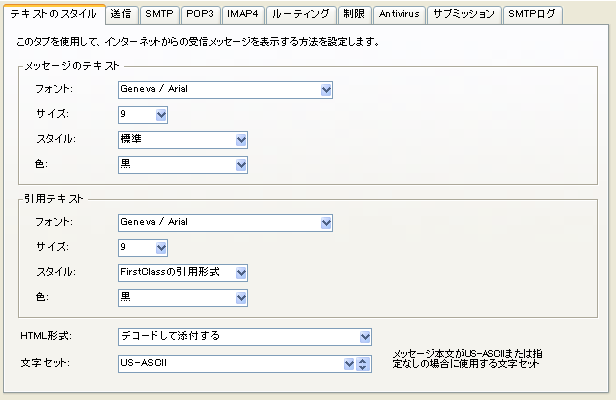Viewport: 616px width, 400px height.
Task: Click the 文字セット stepper arrows
Action: (363, 362)
